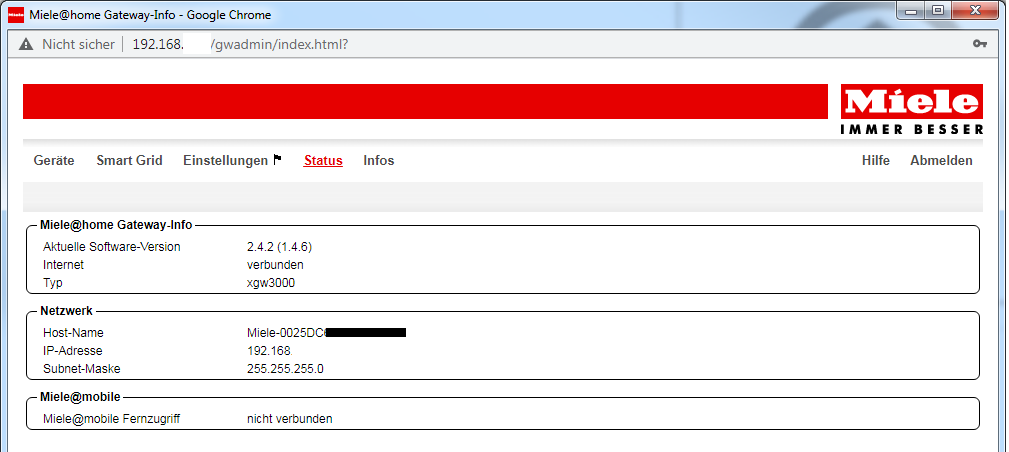Viewport: 1009px width, 452px height.
Task: Click software version value 2.4.2 (1.4.6)
Action: click(x=279, y=247)
